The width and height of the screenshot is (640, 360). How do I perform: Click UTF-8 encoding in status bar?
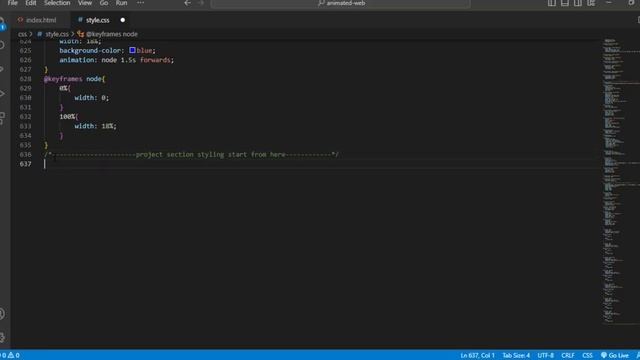[546, 356]
